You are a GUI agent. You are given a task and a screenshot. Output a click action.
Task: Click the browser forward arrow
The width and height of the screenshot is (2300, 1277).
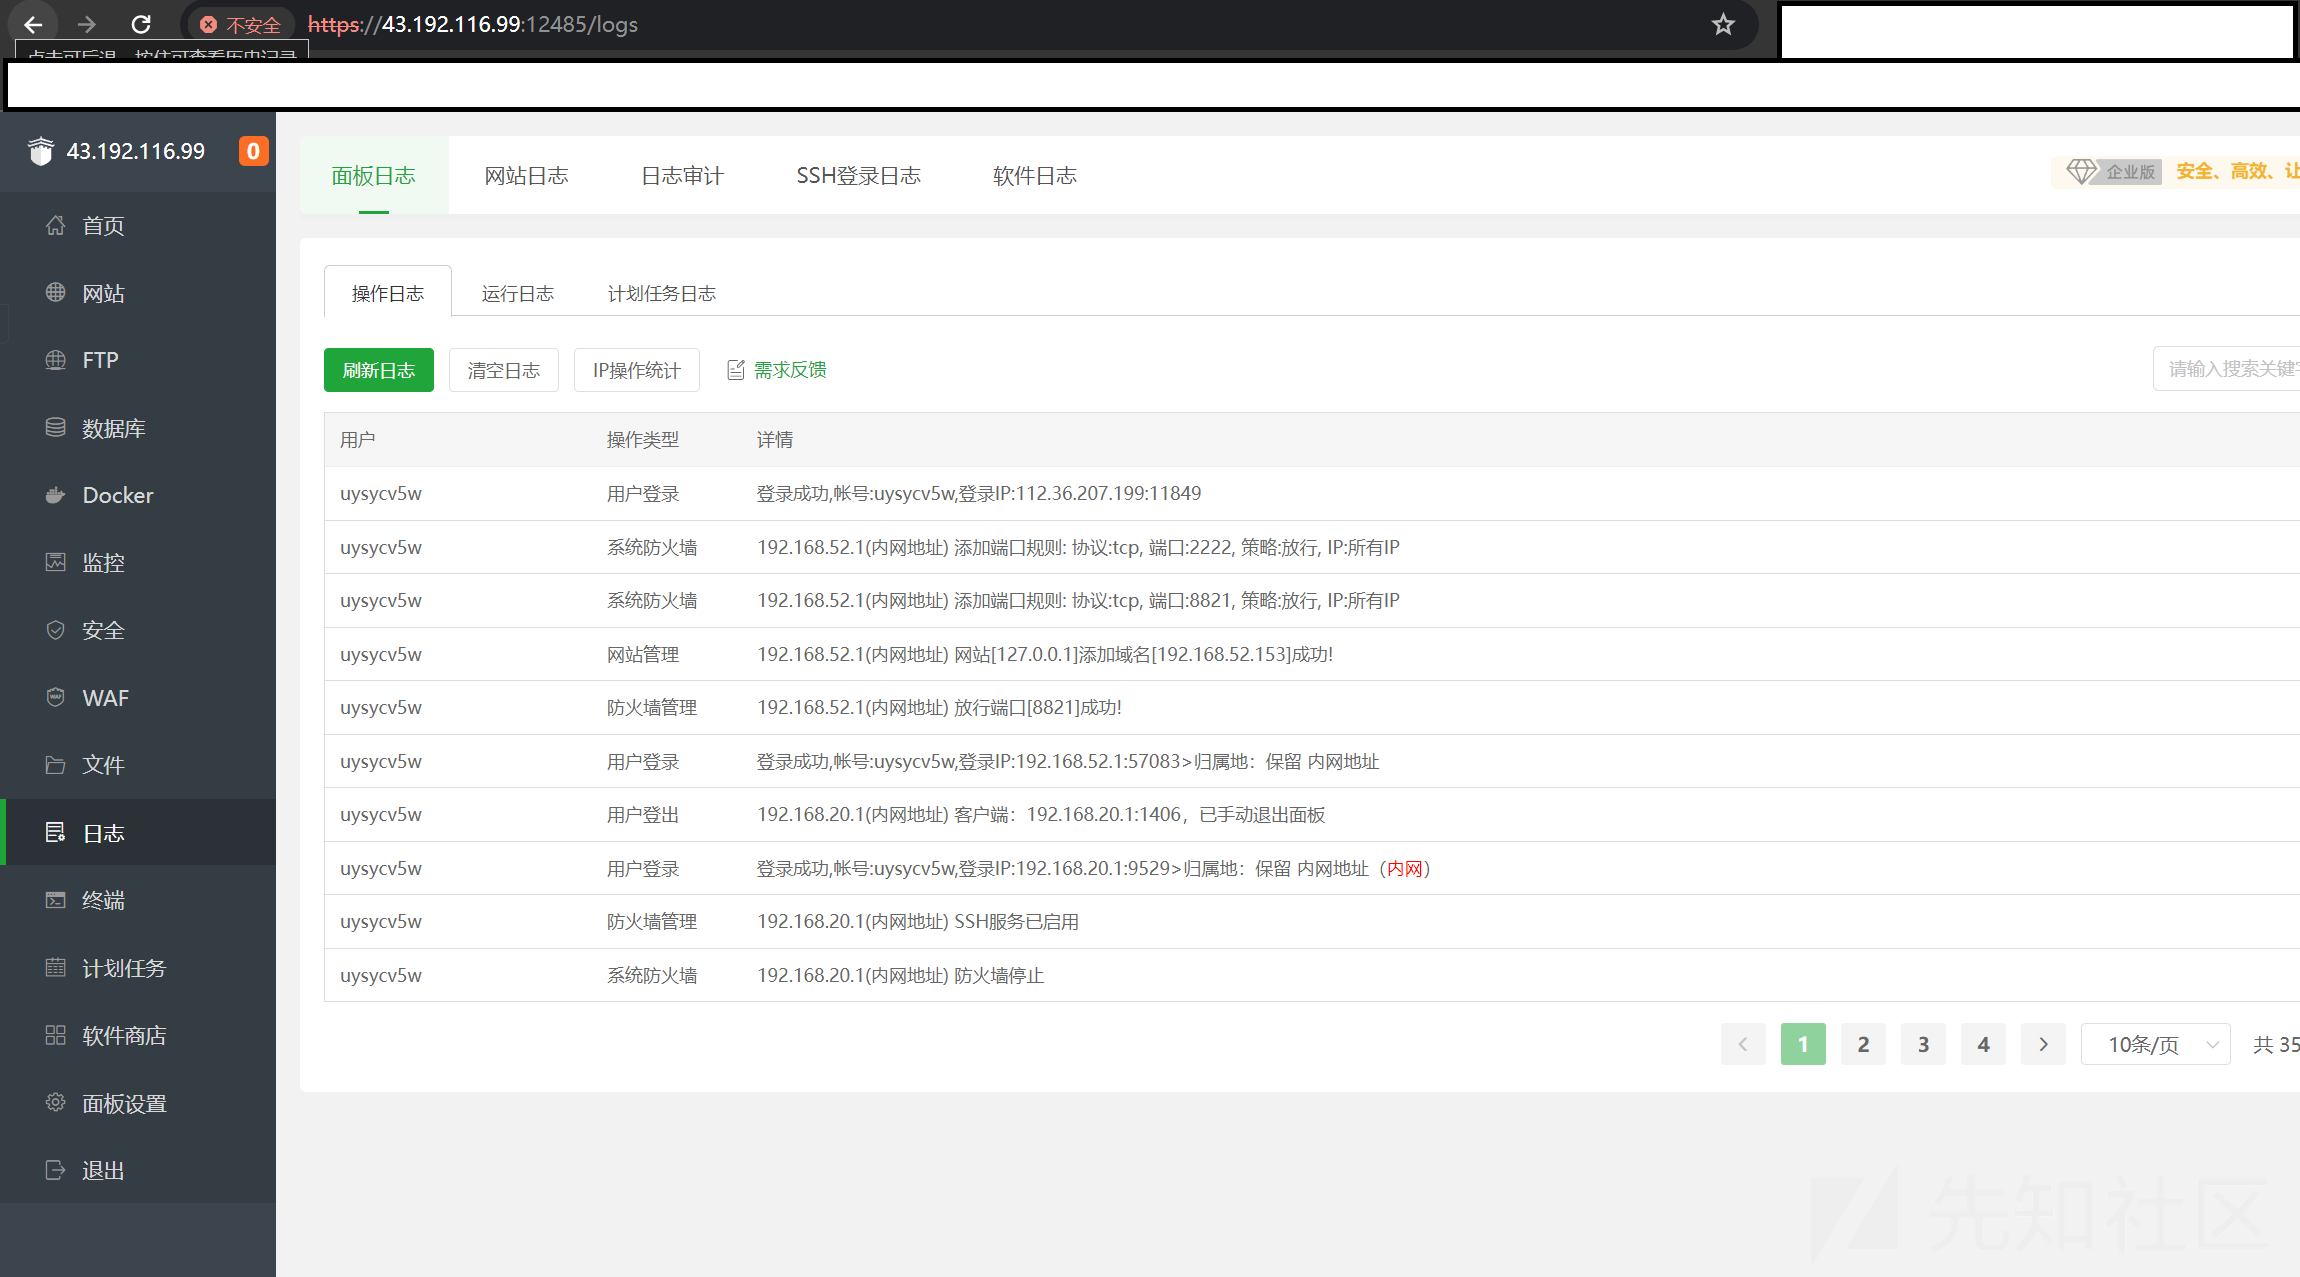pos(87,24)
